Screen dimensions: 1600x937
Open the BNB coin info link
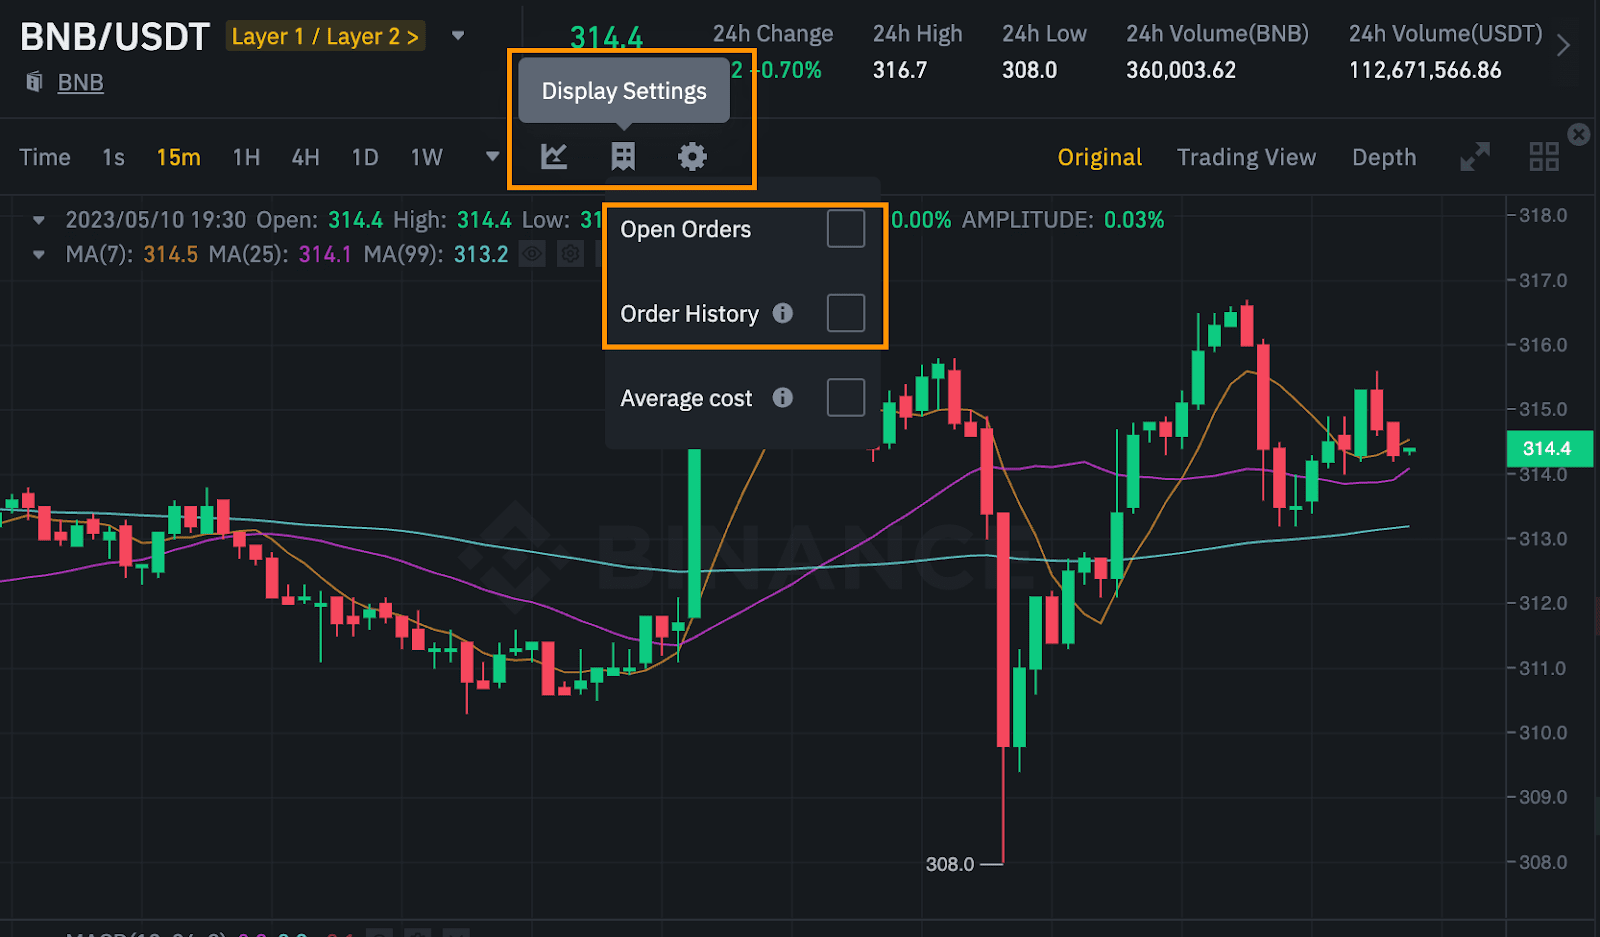tap(80, 82)
